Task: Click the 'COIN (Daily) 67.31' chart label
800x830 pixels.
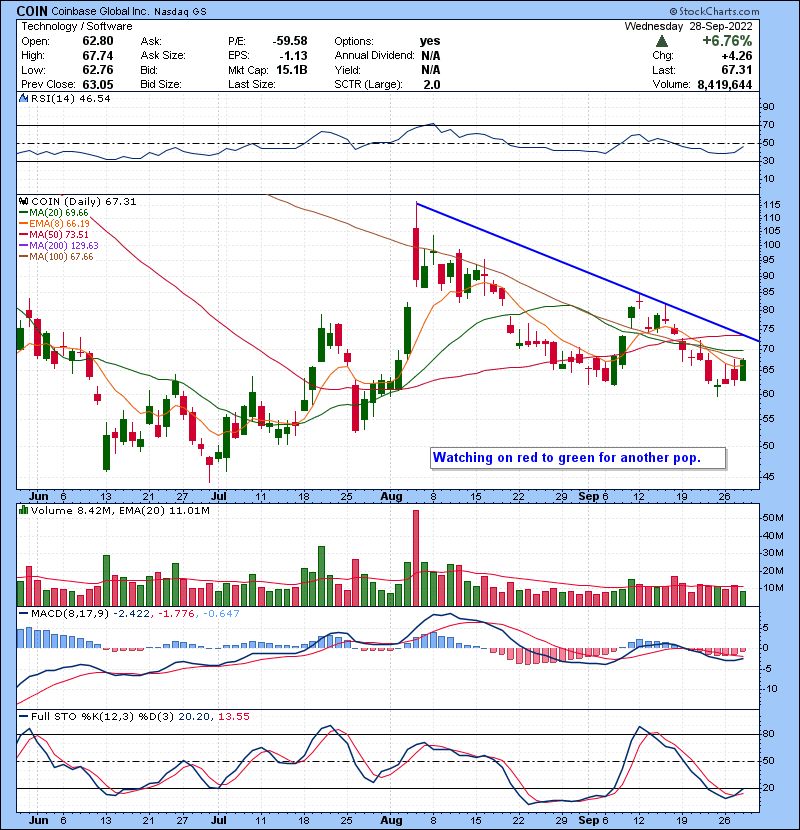Action: click(x=84, y=201)
